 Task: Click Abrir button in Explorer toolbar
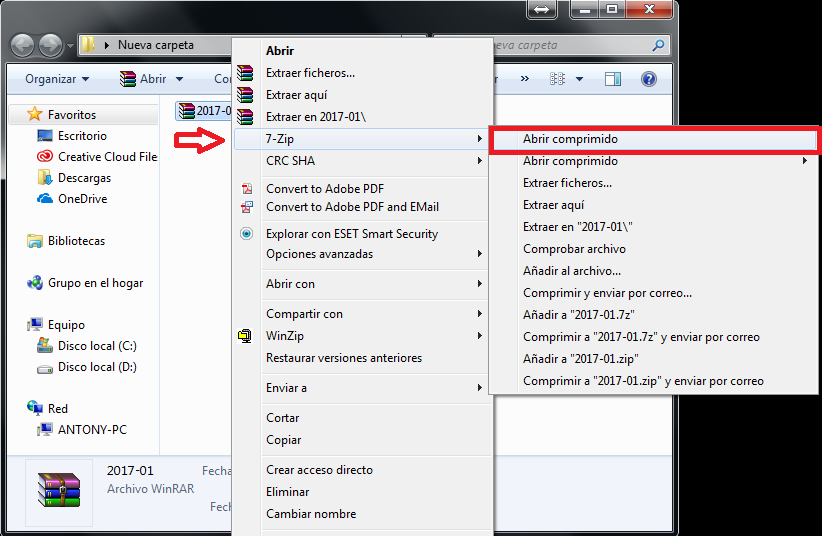(143, 79)
